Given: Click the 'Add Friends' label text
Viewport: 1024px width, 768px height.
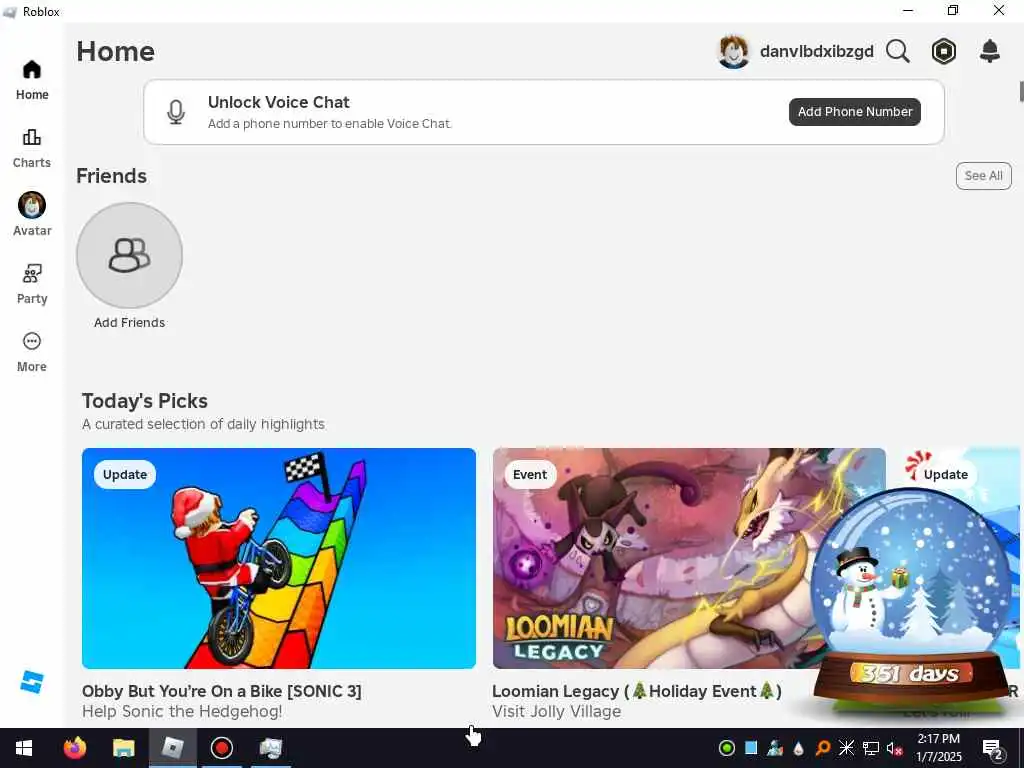Looking at the screenshot, I should click(x=129, y=323).
